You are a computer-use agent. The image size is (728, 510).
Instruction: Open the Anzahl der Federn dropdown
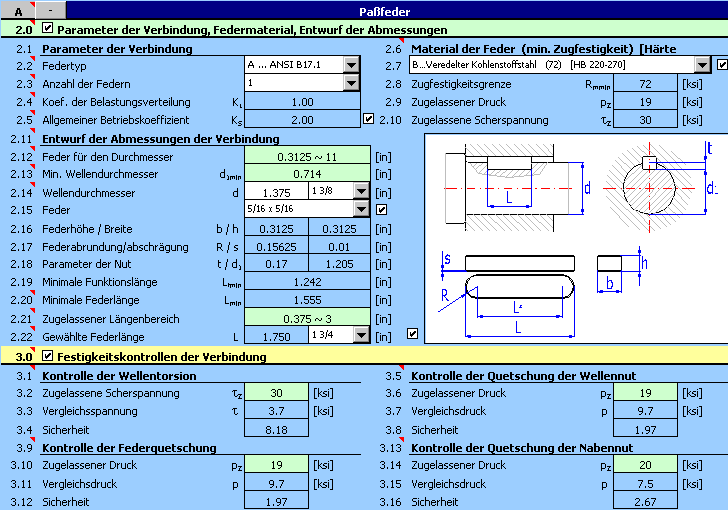[351, 83]
